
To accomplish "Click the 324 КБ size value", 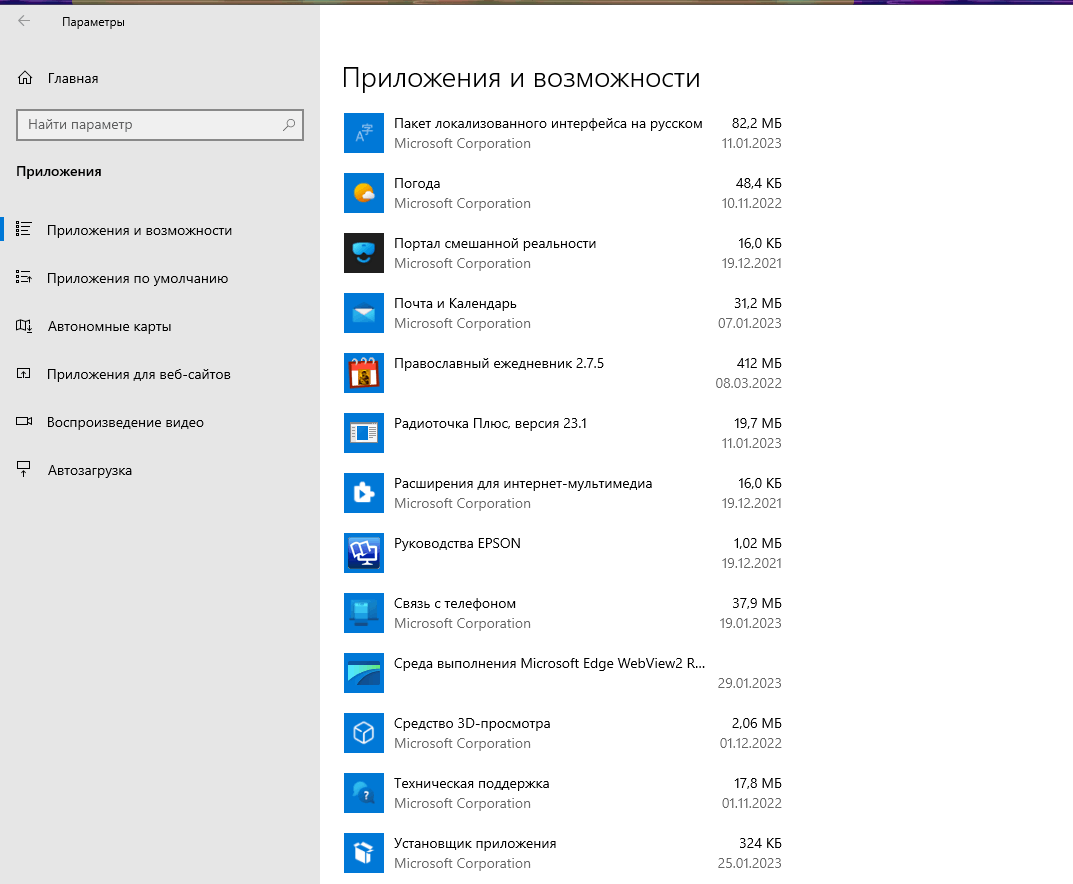I will (760, 844).
